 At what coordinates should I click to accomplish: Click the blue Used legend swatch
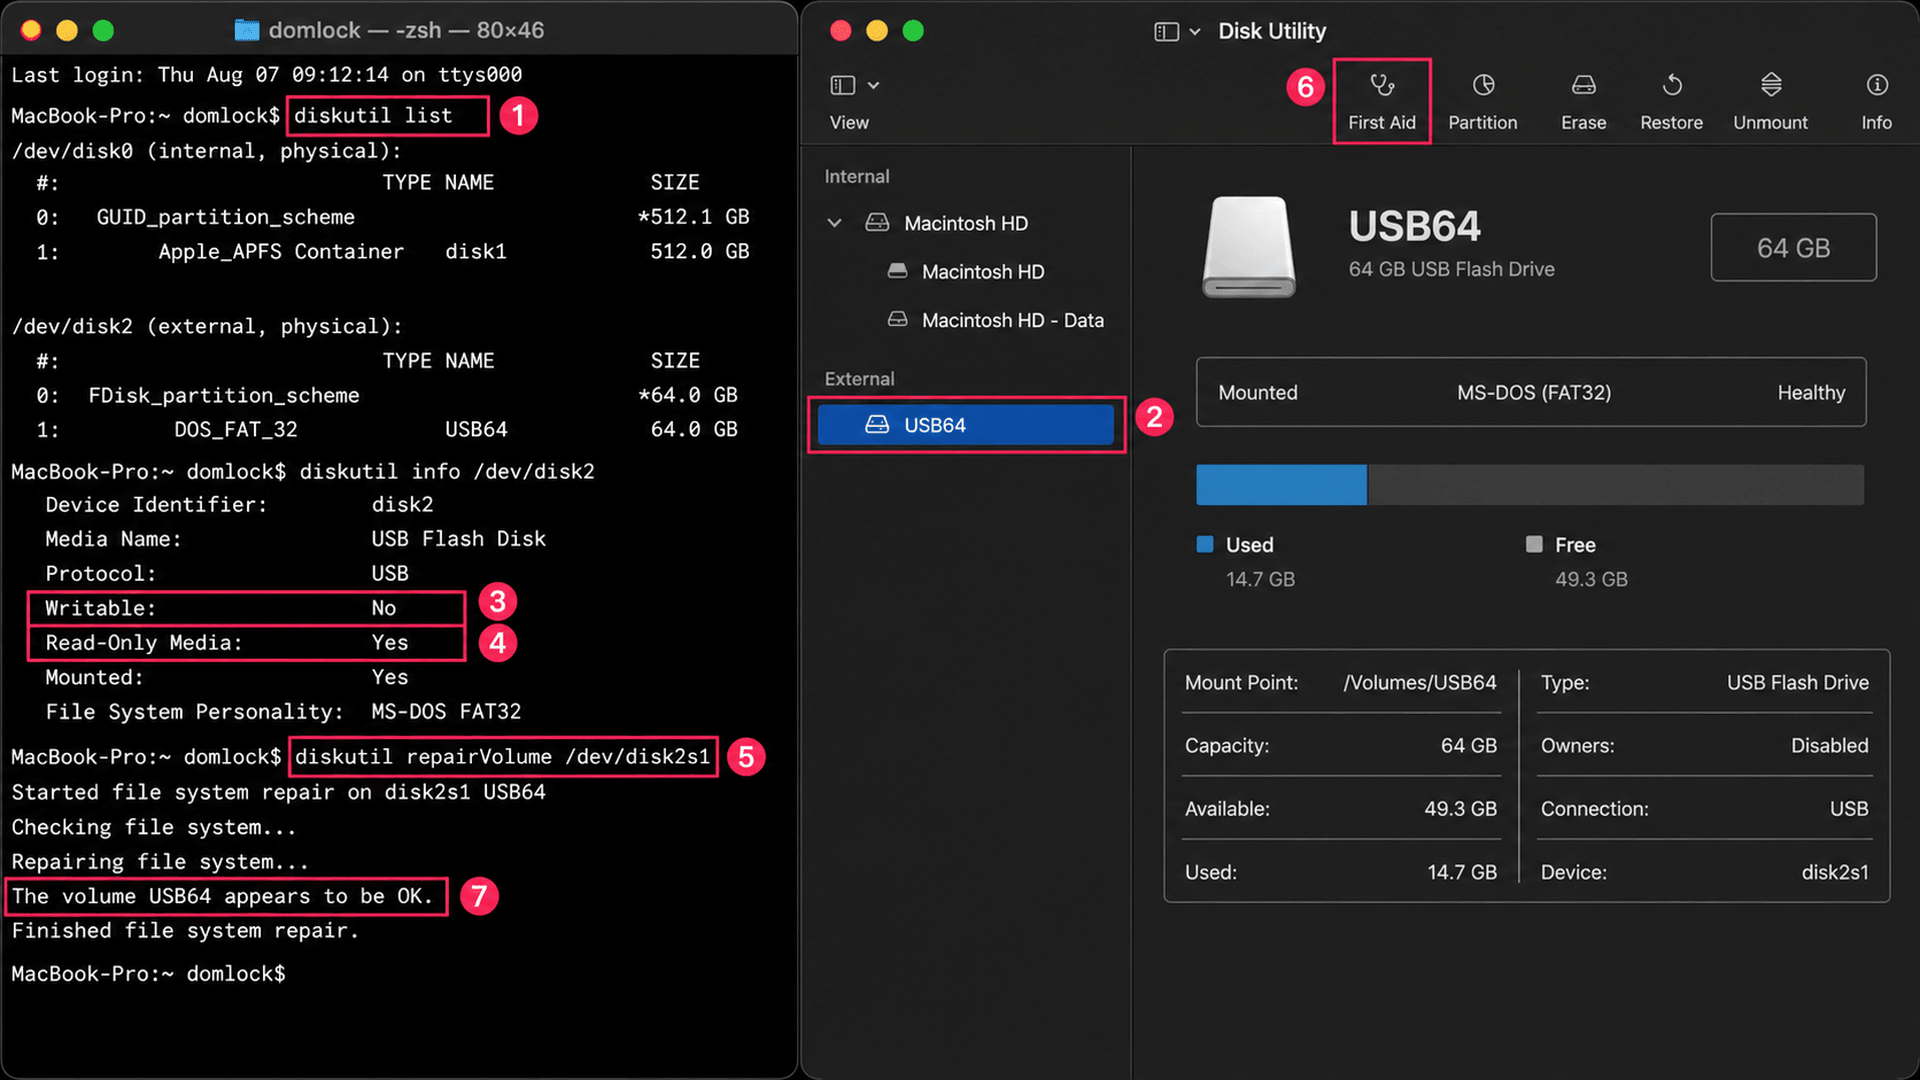[x=1205, y=544]
